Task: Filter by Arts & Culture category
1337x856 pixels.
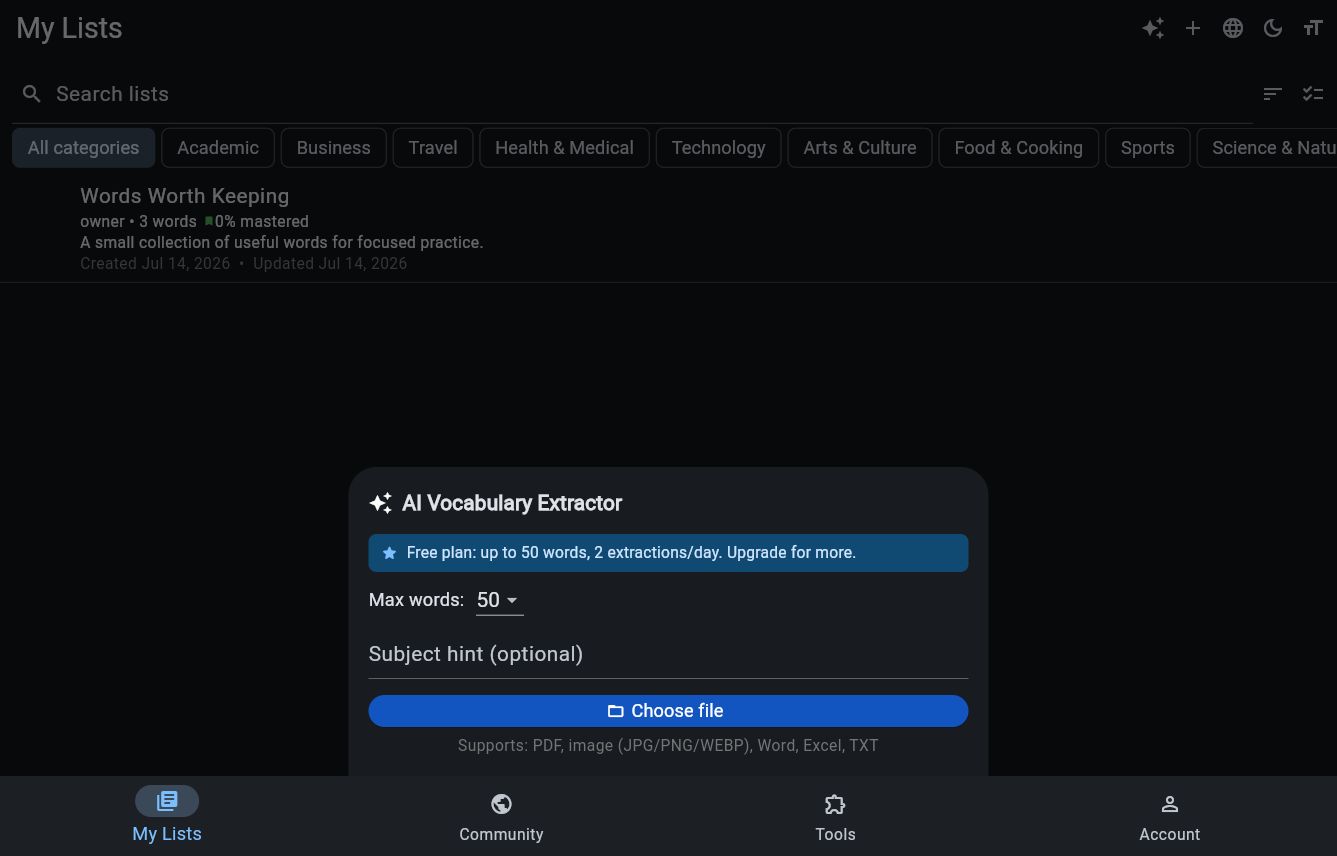Action: tap(860, 148)
